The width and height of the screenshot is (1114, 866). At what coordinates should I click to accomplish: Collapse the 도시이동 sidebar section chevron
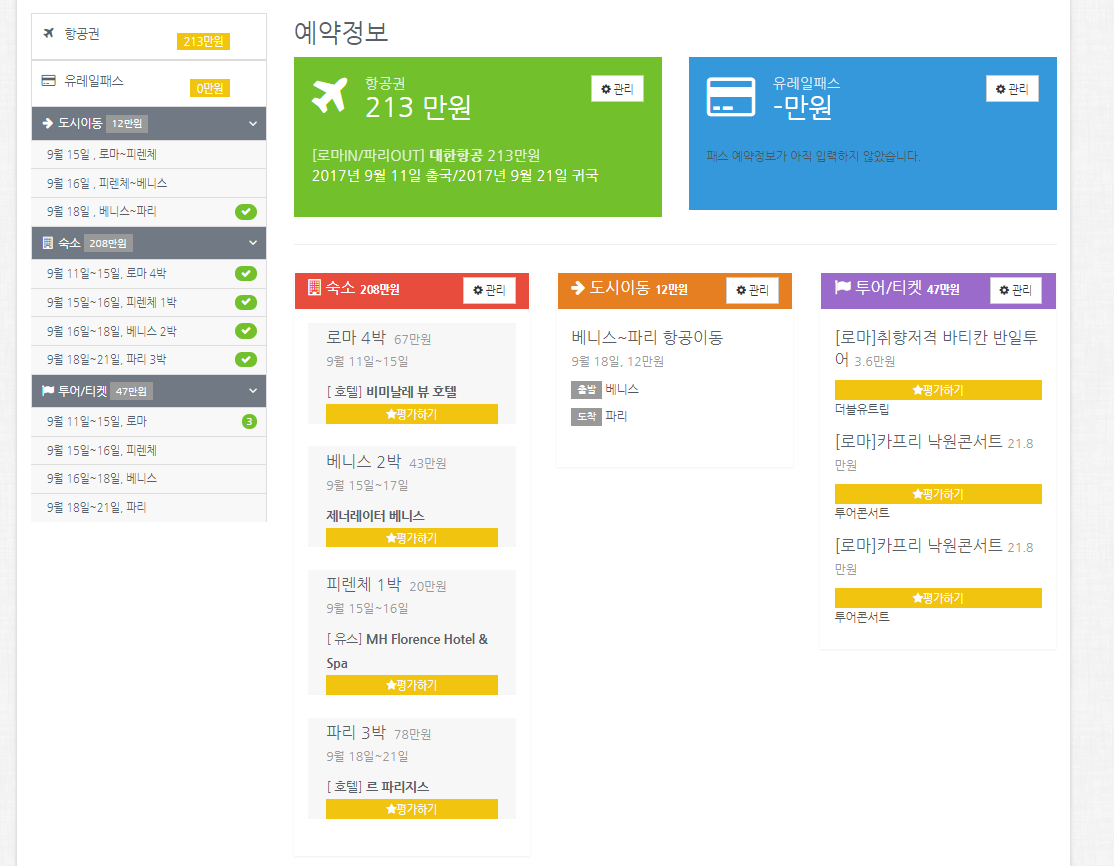point(253,124)
